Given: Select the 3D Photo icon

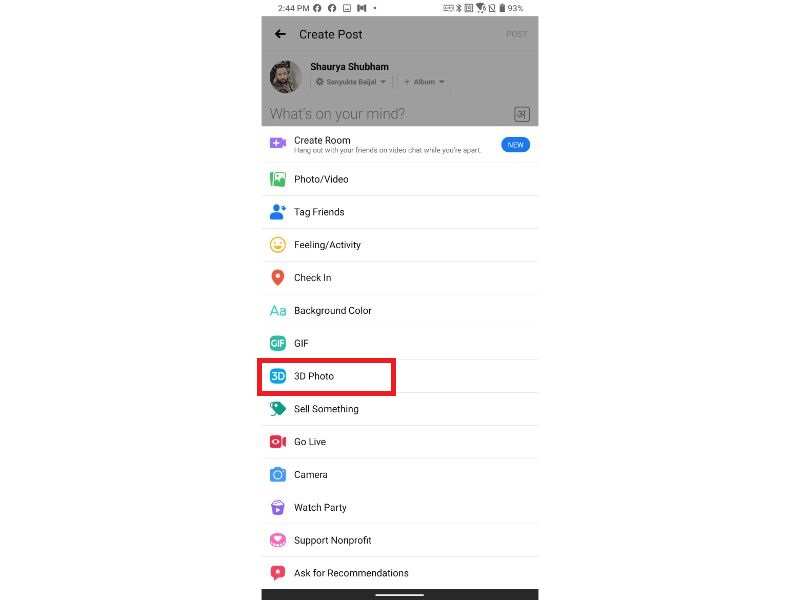Looking at the screenshot, I should click(278, 376).
